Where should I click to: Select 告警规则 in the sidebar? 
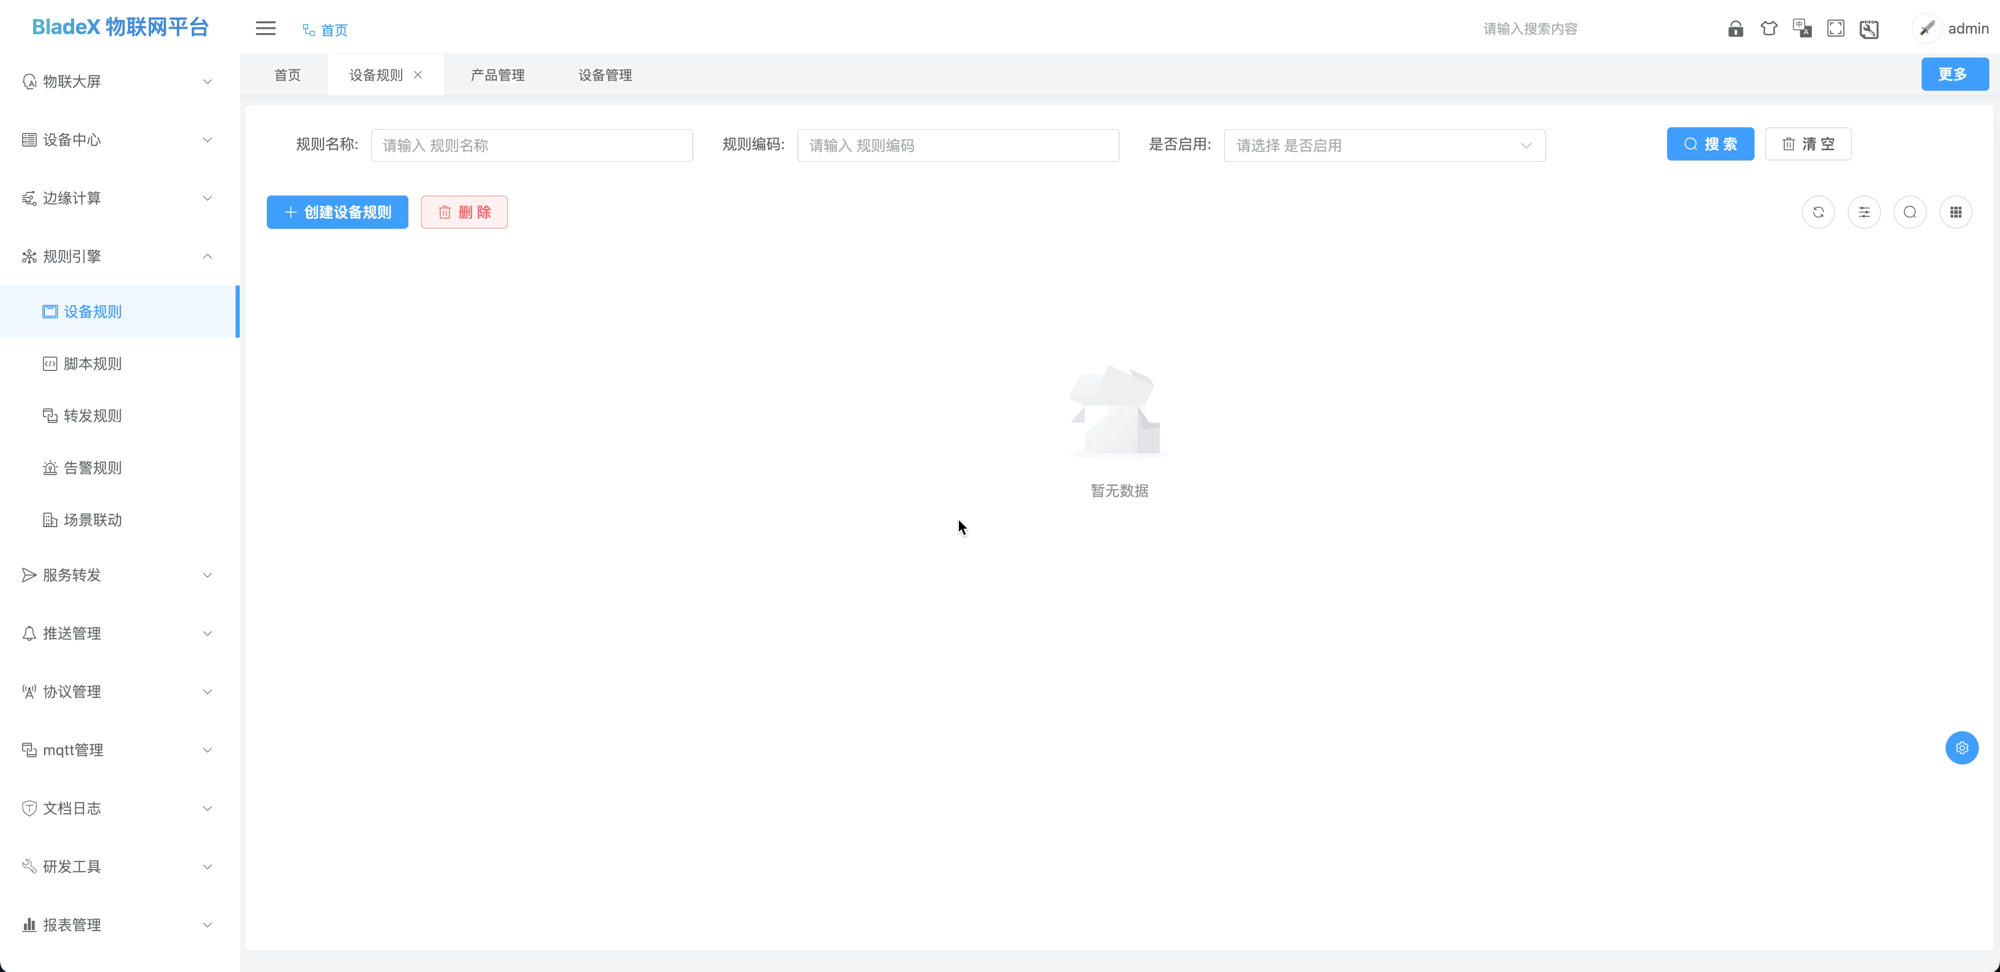[93, 468]
